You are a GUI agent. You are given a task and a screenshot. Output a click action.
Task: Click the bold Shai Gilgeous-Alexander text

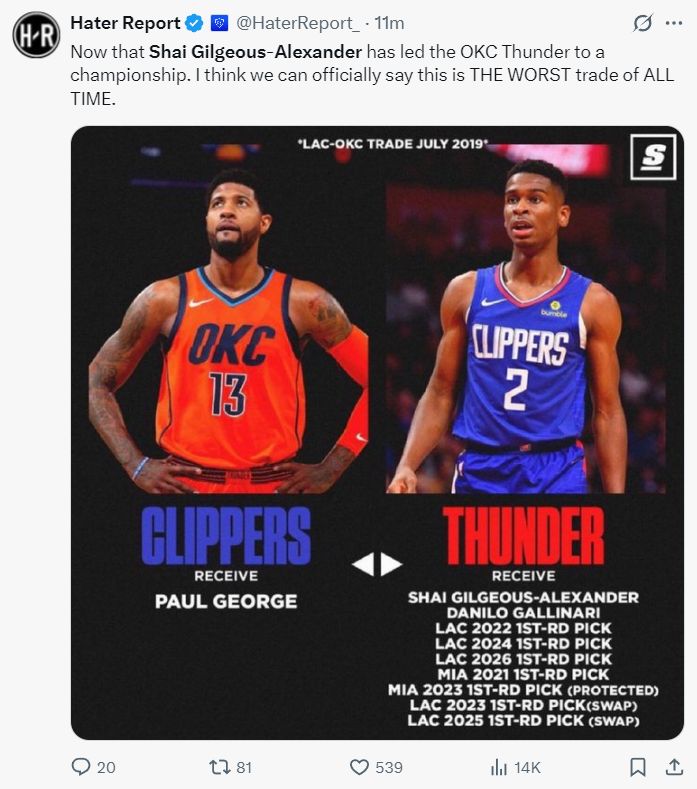[255, 52]
